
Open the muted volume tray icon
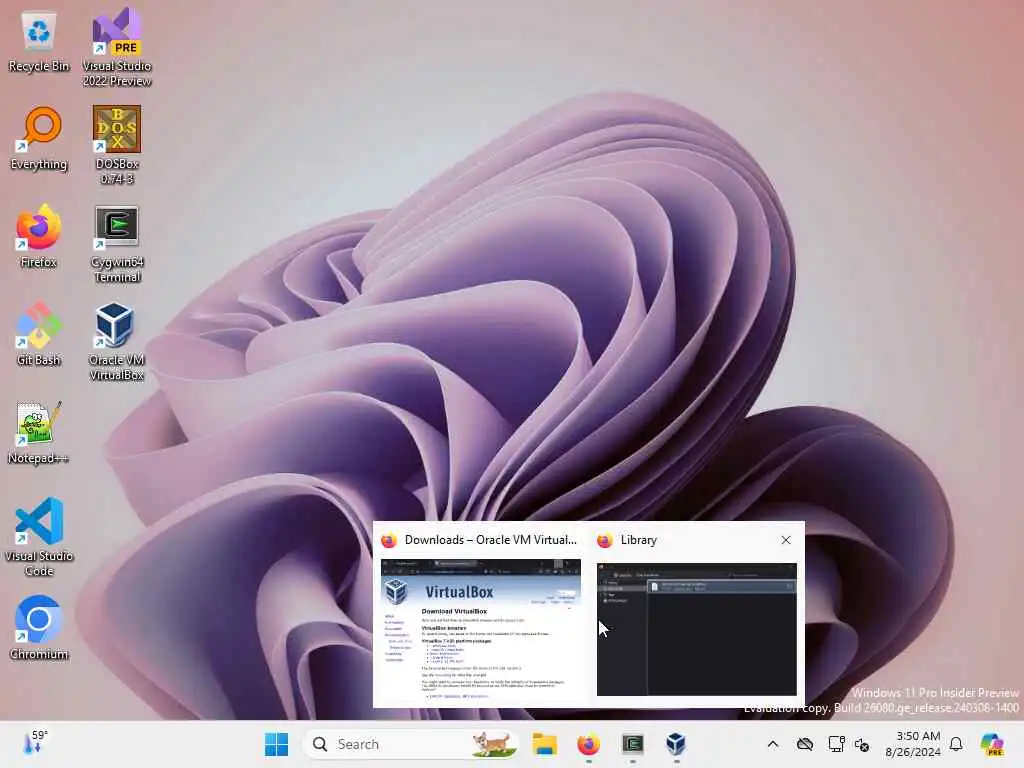point(862,744)
